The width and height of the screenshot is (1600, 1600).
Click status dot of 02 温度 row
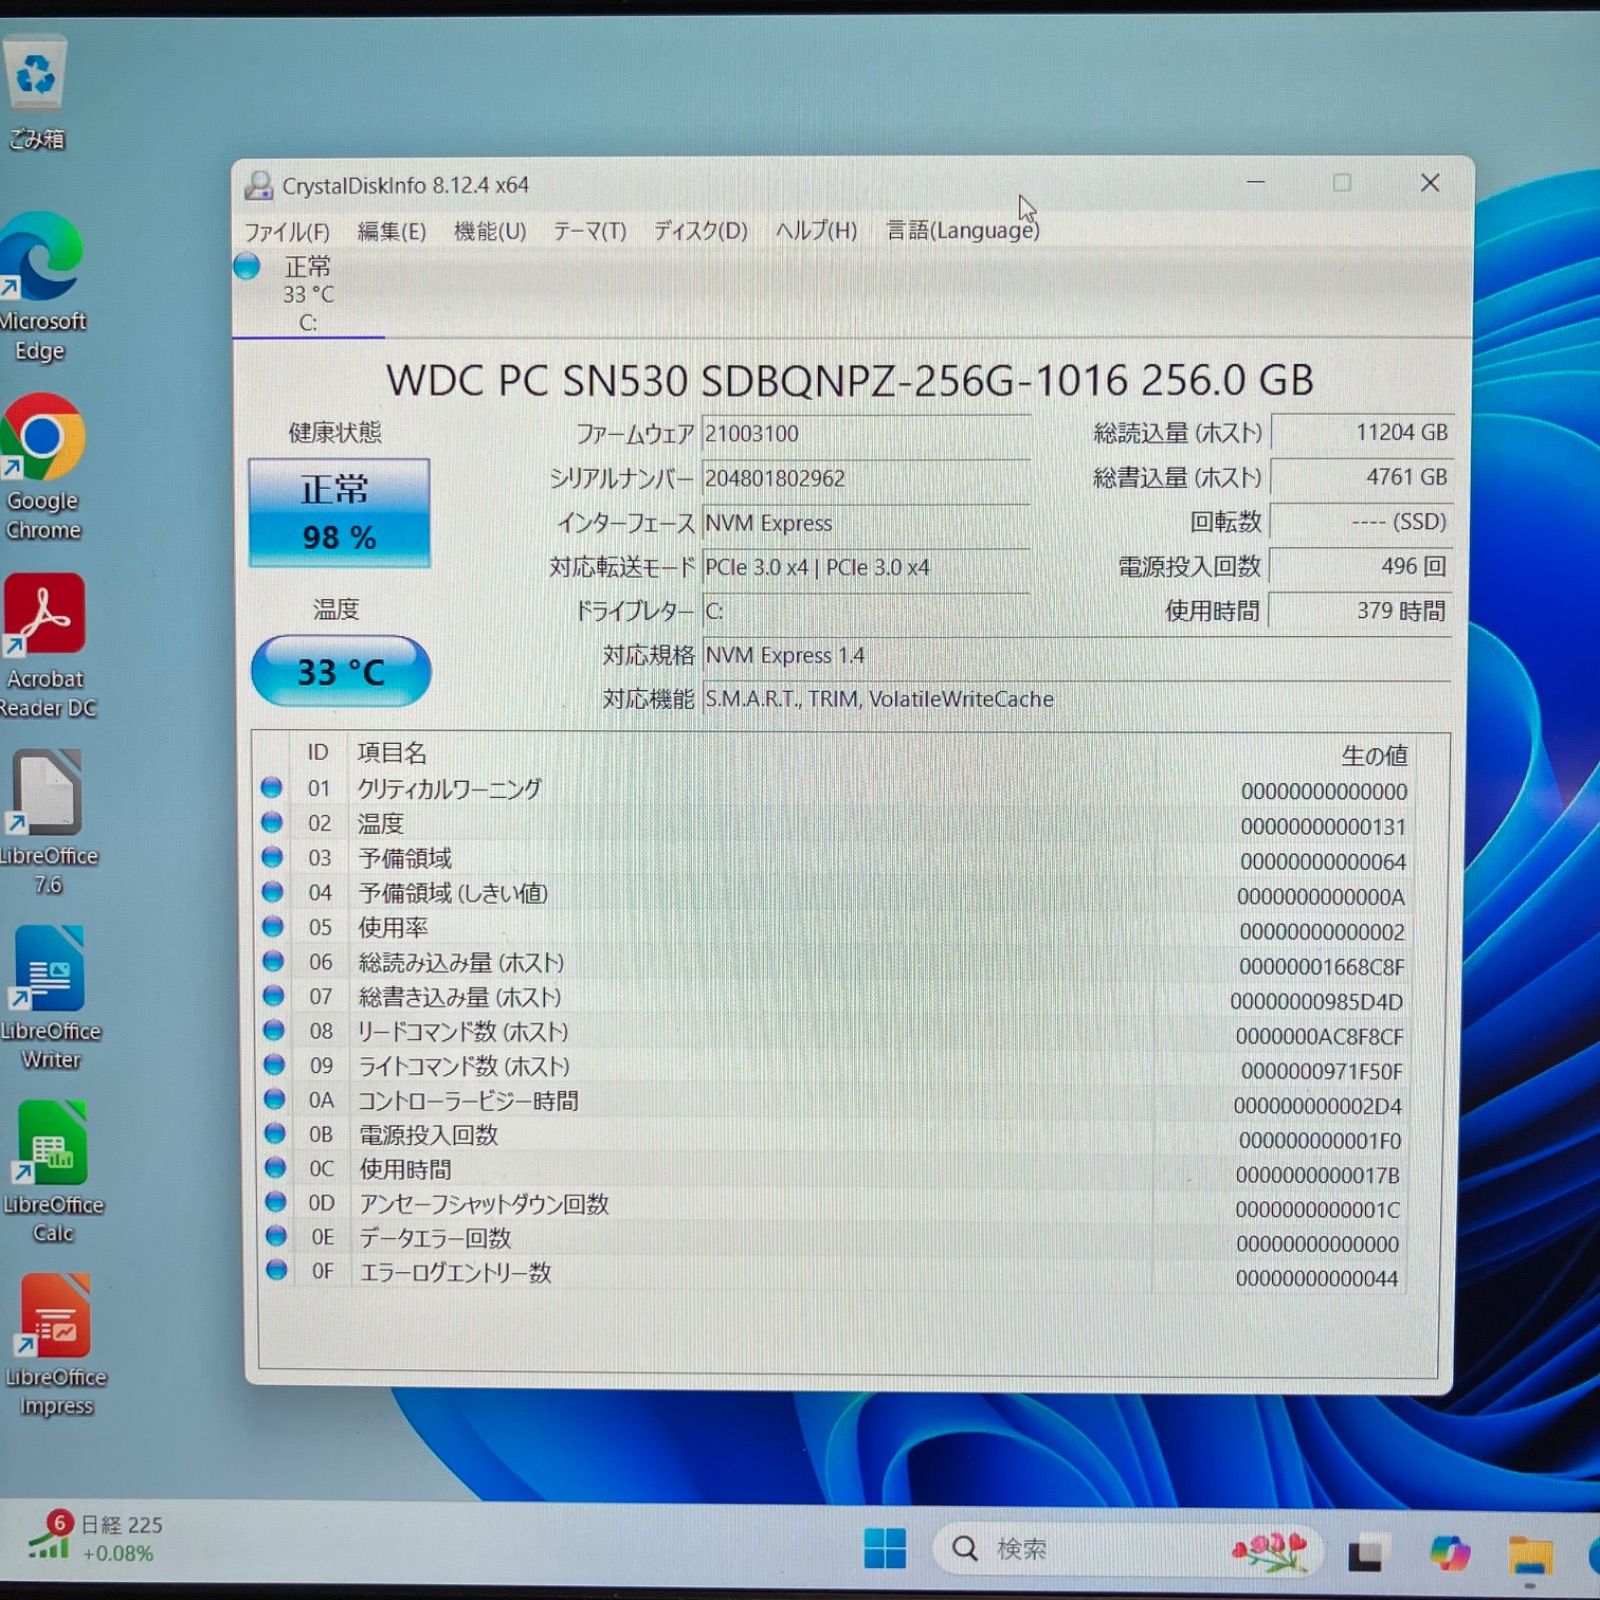(x=271, y=822)
